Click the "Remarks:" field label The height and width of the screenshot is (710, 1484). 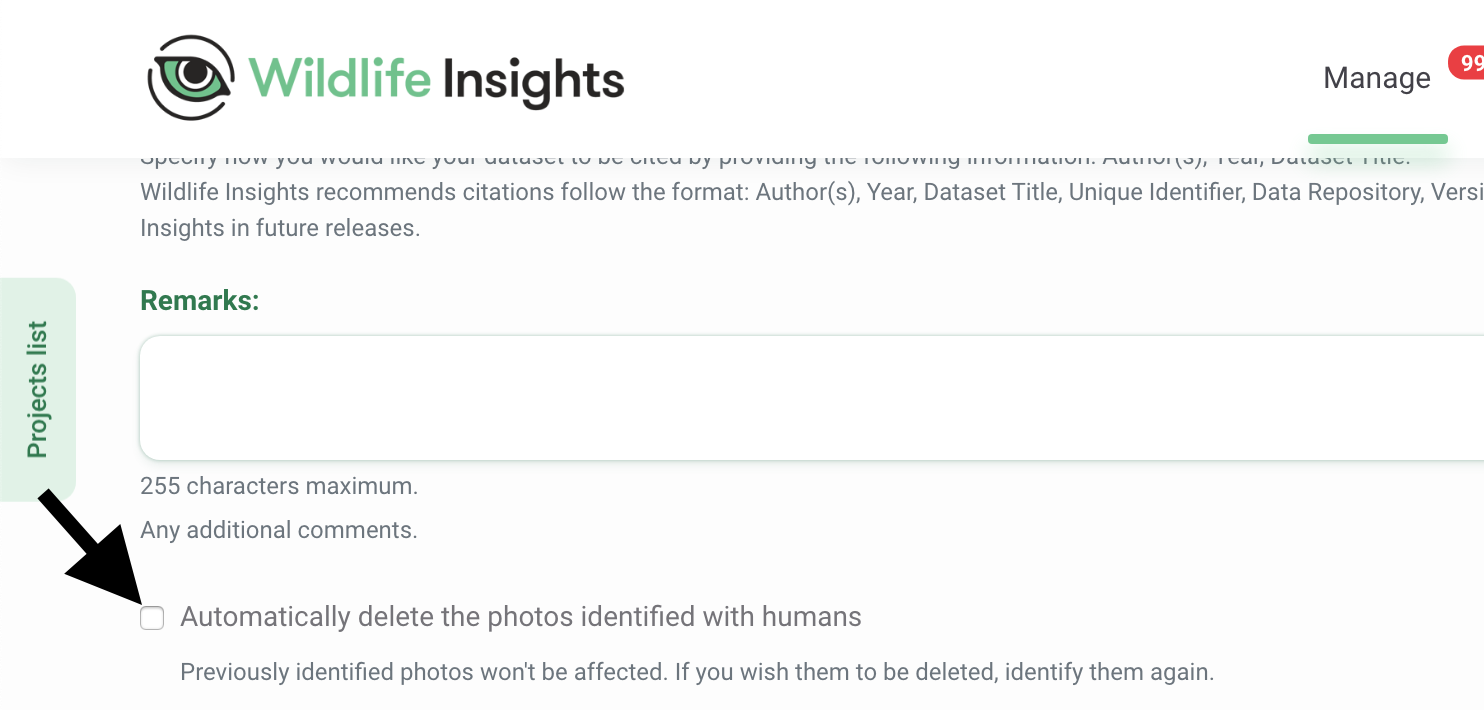coord(200,300)
